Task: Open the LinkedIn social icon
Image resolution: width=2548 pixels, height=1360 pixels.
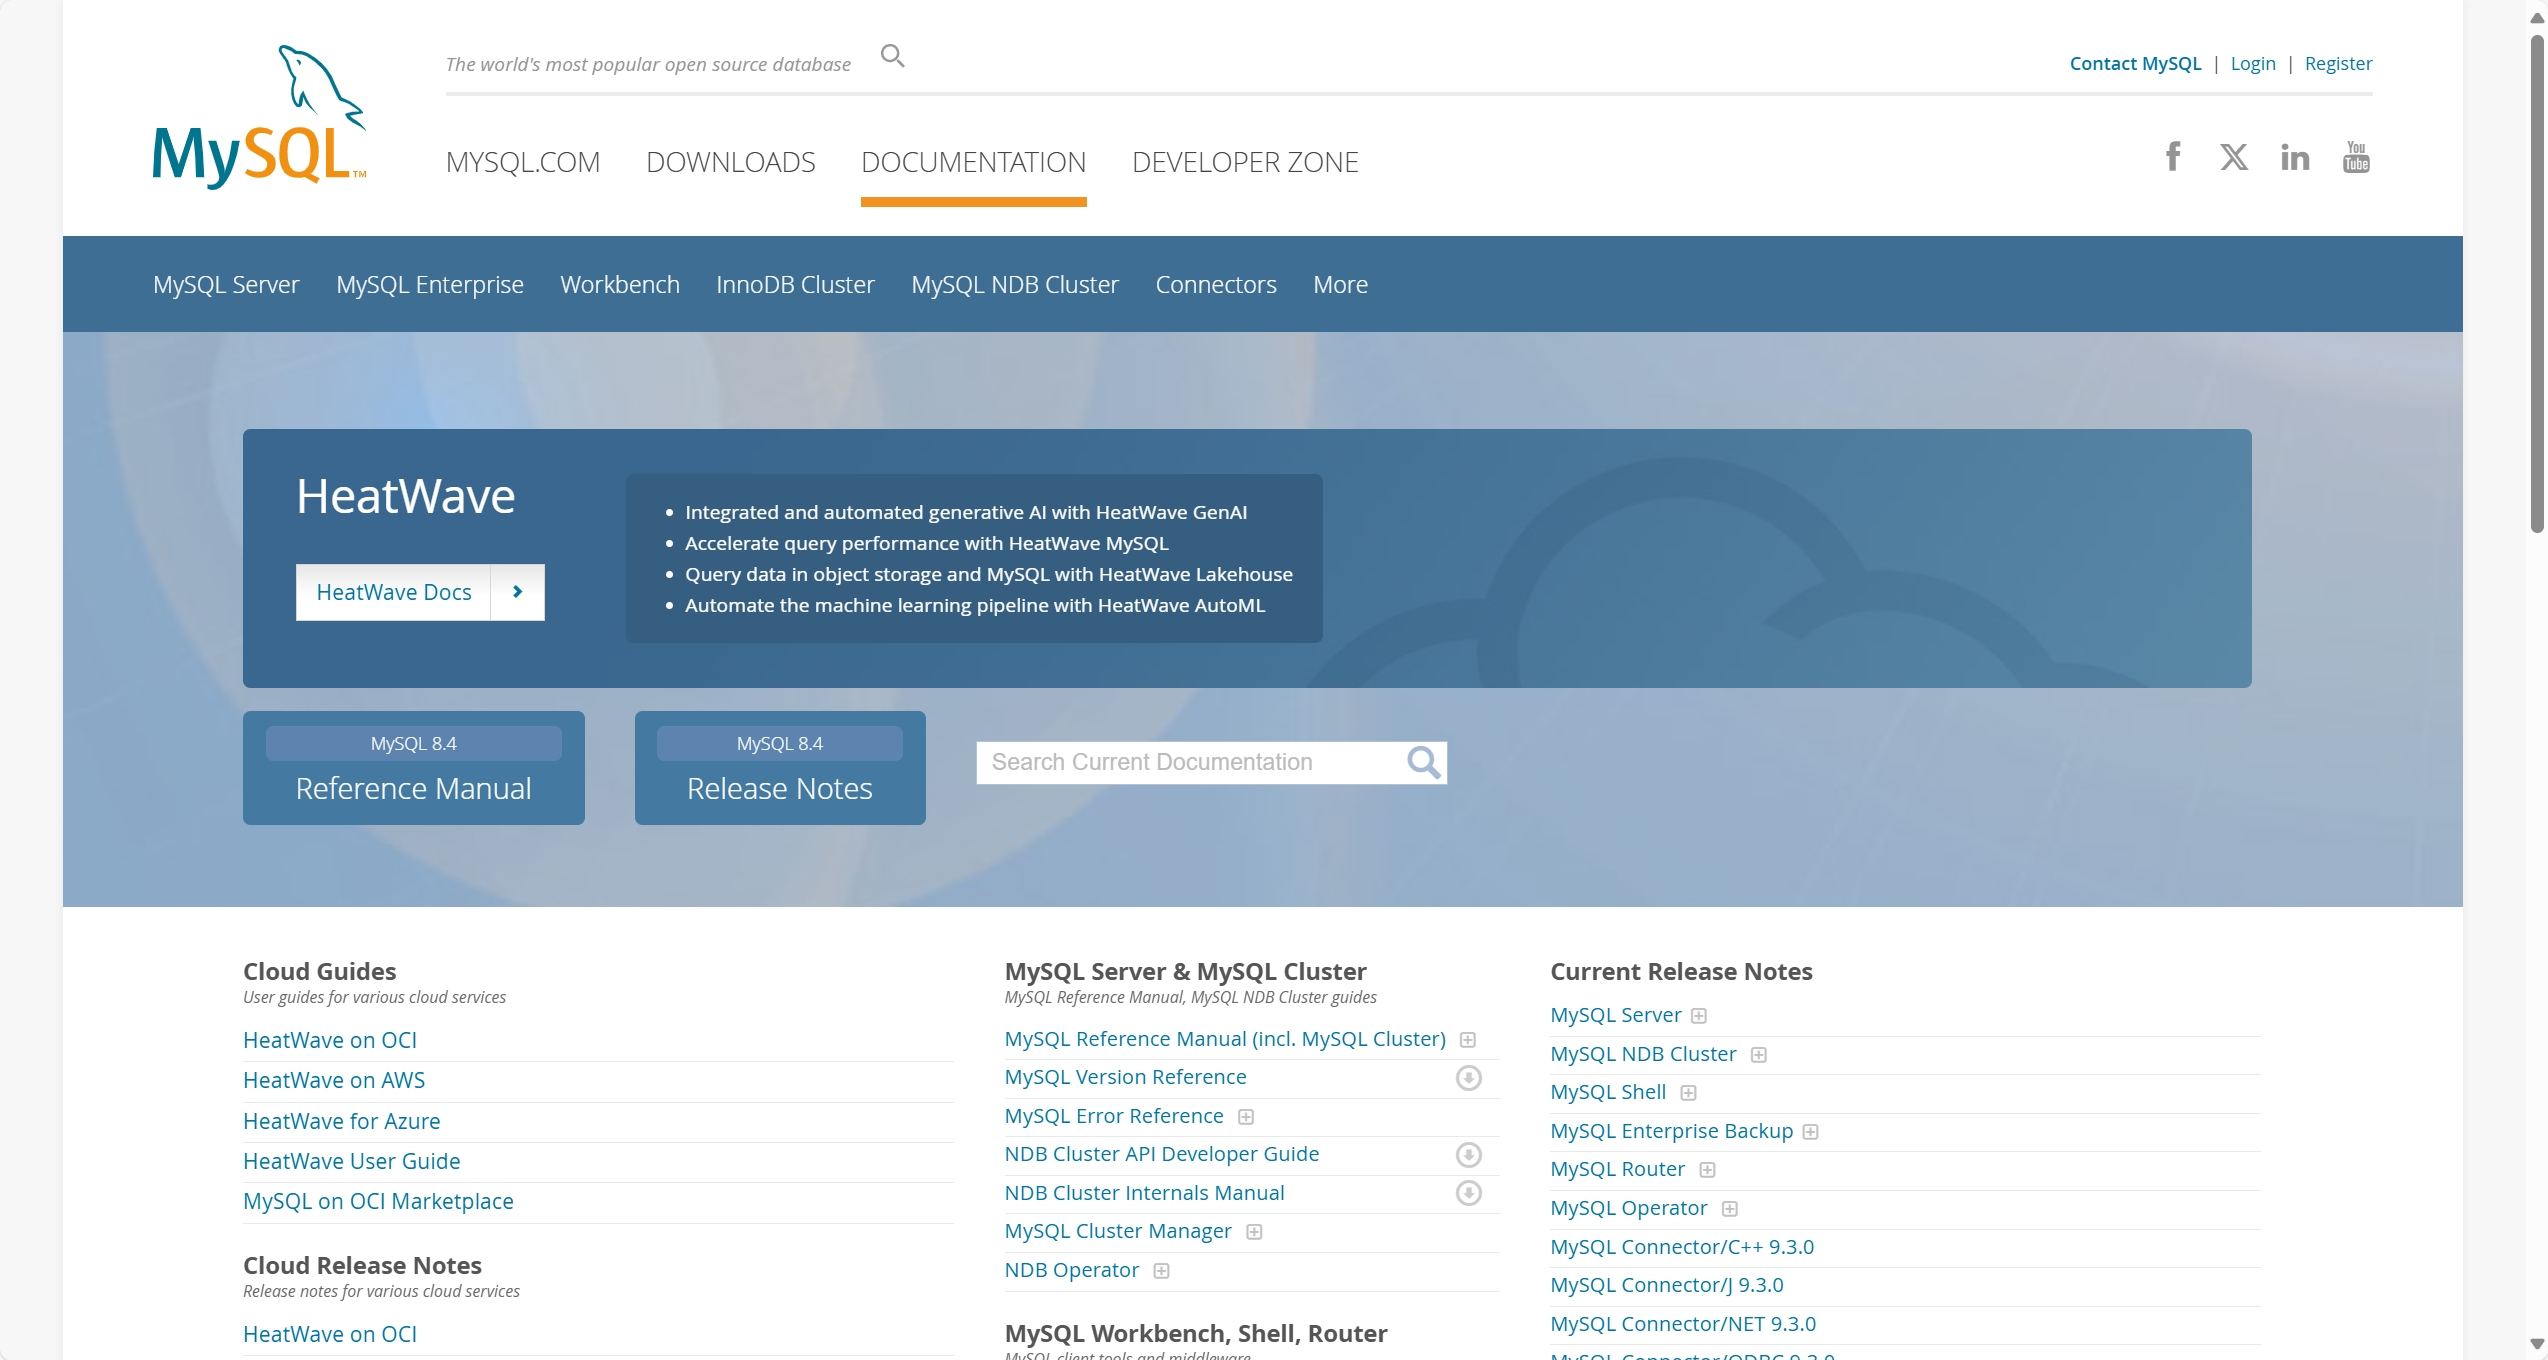Action: [2294, 157]
